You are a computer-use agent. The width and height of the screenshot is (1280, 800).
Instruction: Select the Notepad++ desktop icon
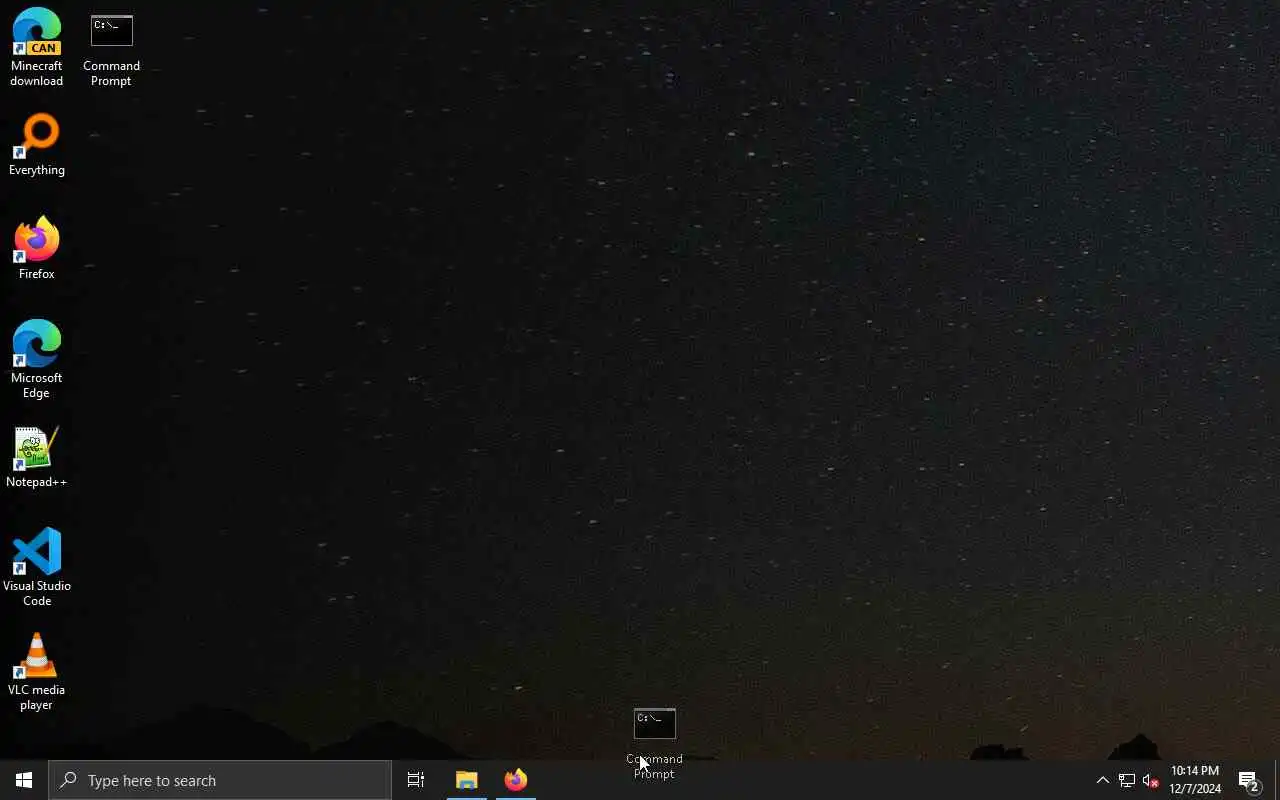pyautogui.click(x=37, y=458)
